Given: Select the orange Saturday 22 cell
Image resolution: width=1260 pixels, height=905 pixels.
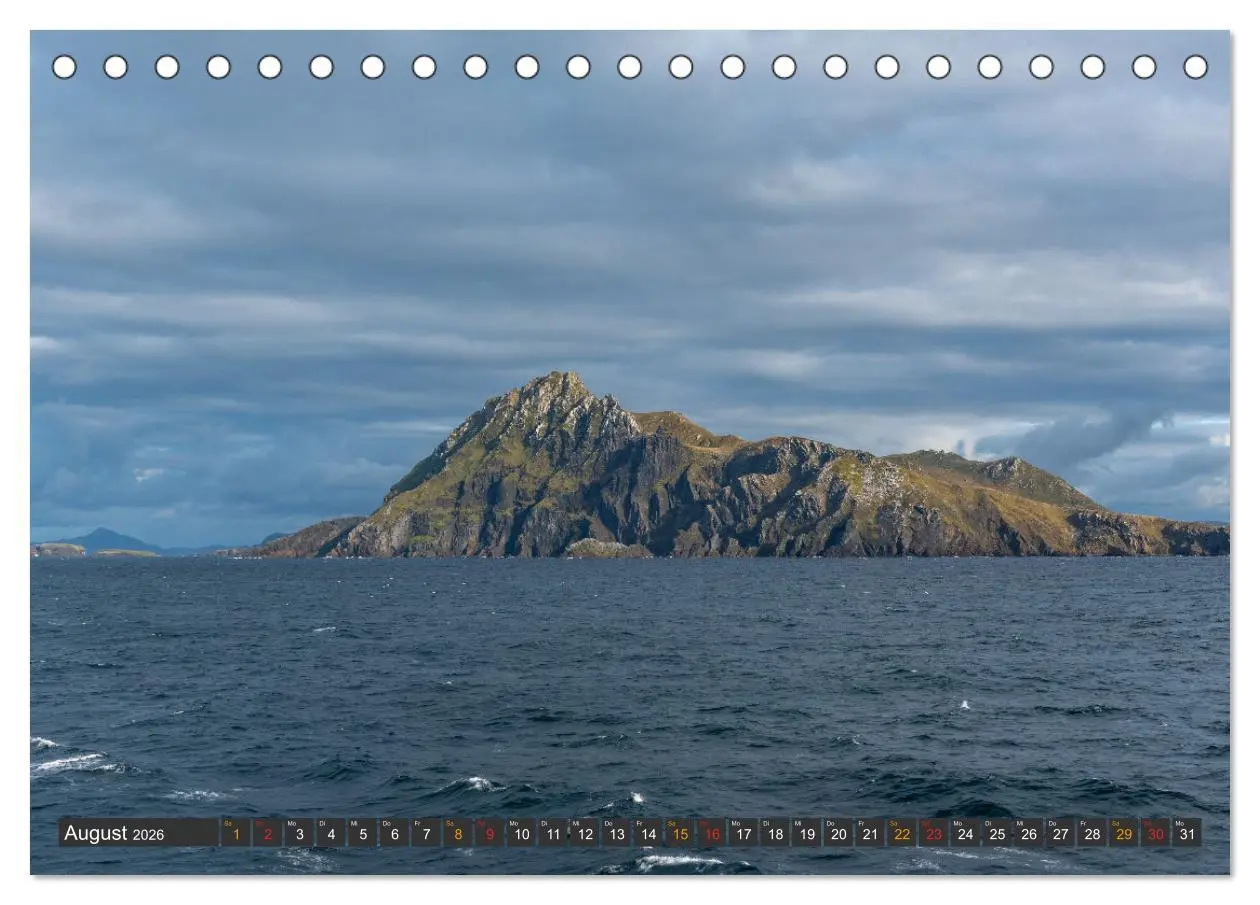Looking at the screenshot, I should [x=902, y=832].
